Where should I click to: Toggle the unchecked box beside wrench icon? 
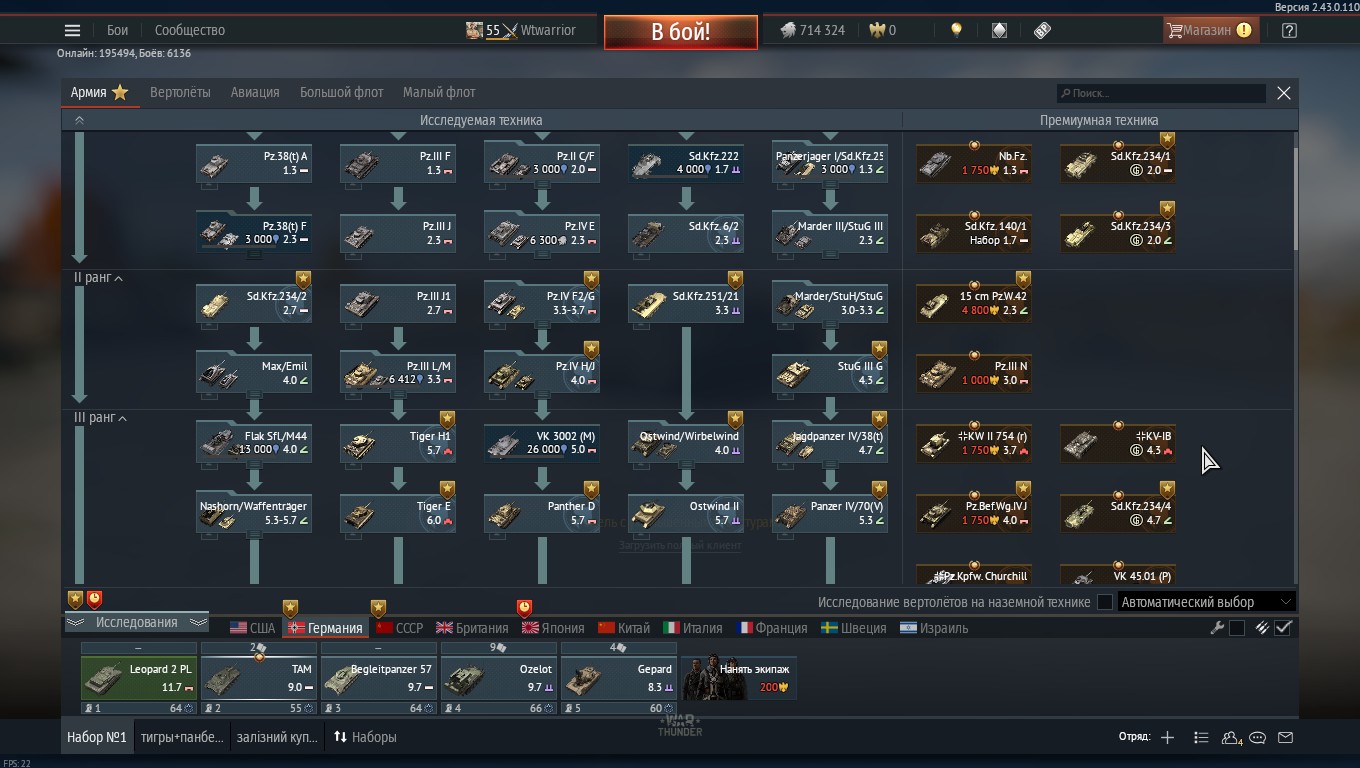[1237, 628]
